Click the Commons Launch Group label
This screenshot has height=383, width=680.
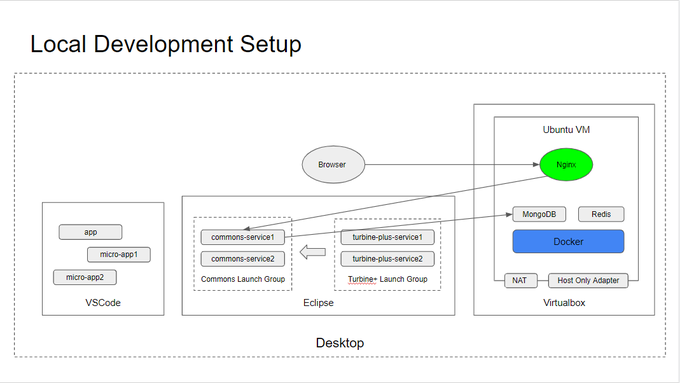(x=243, y=279)
